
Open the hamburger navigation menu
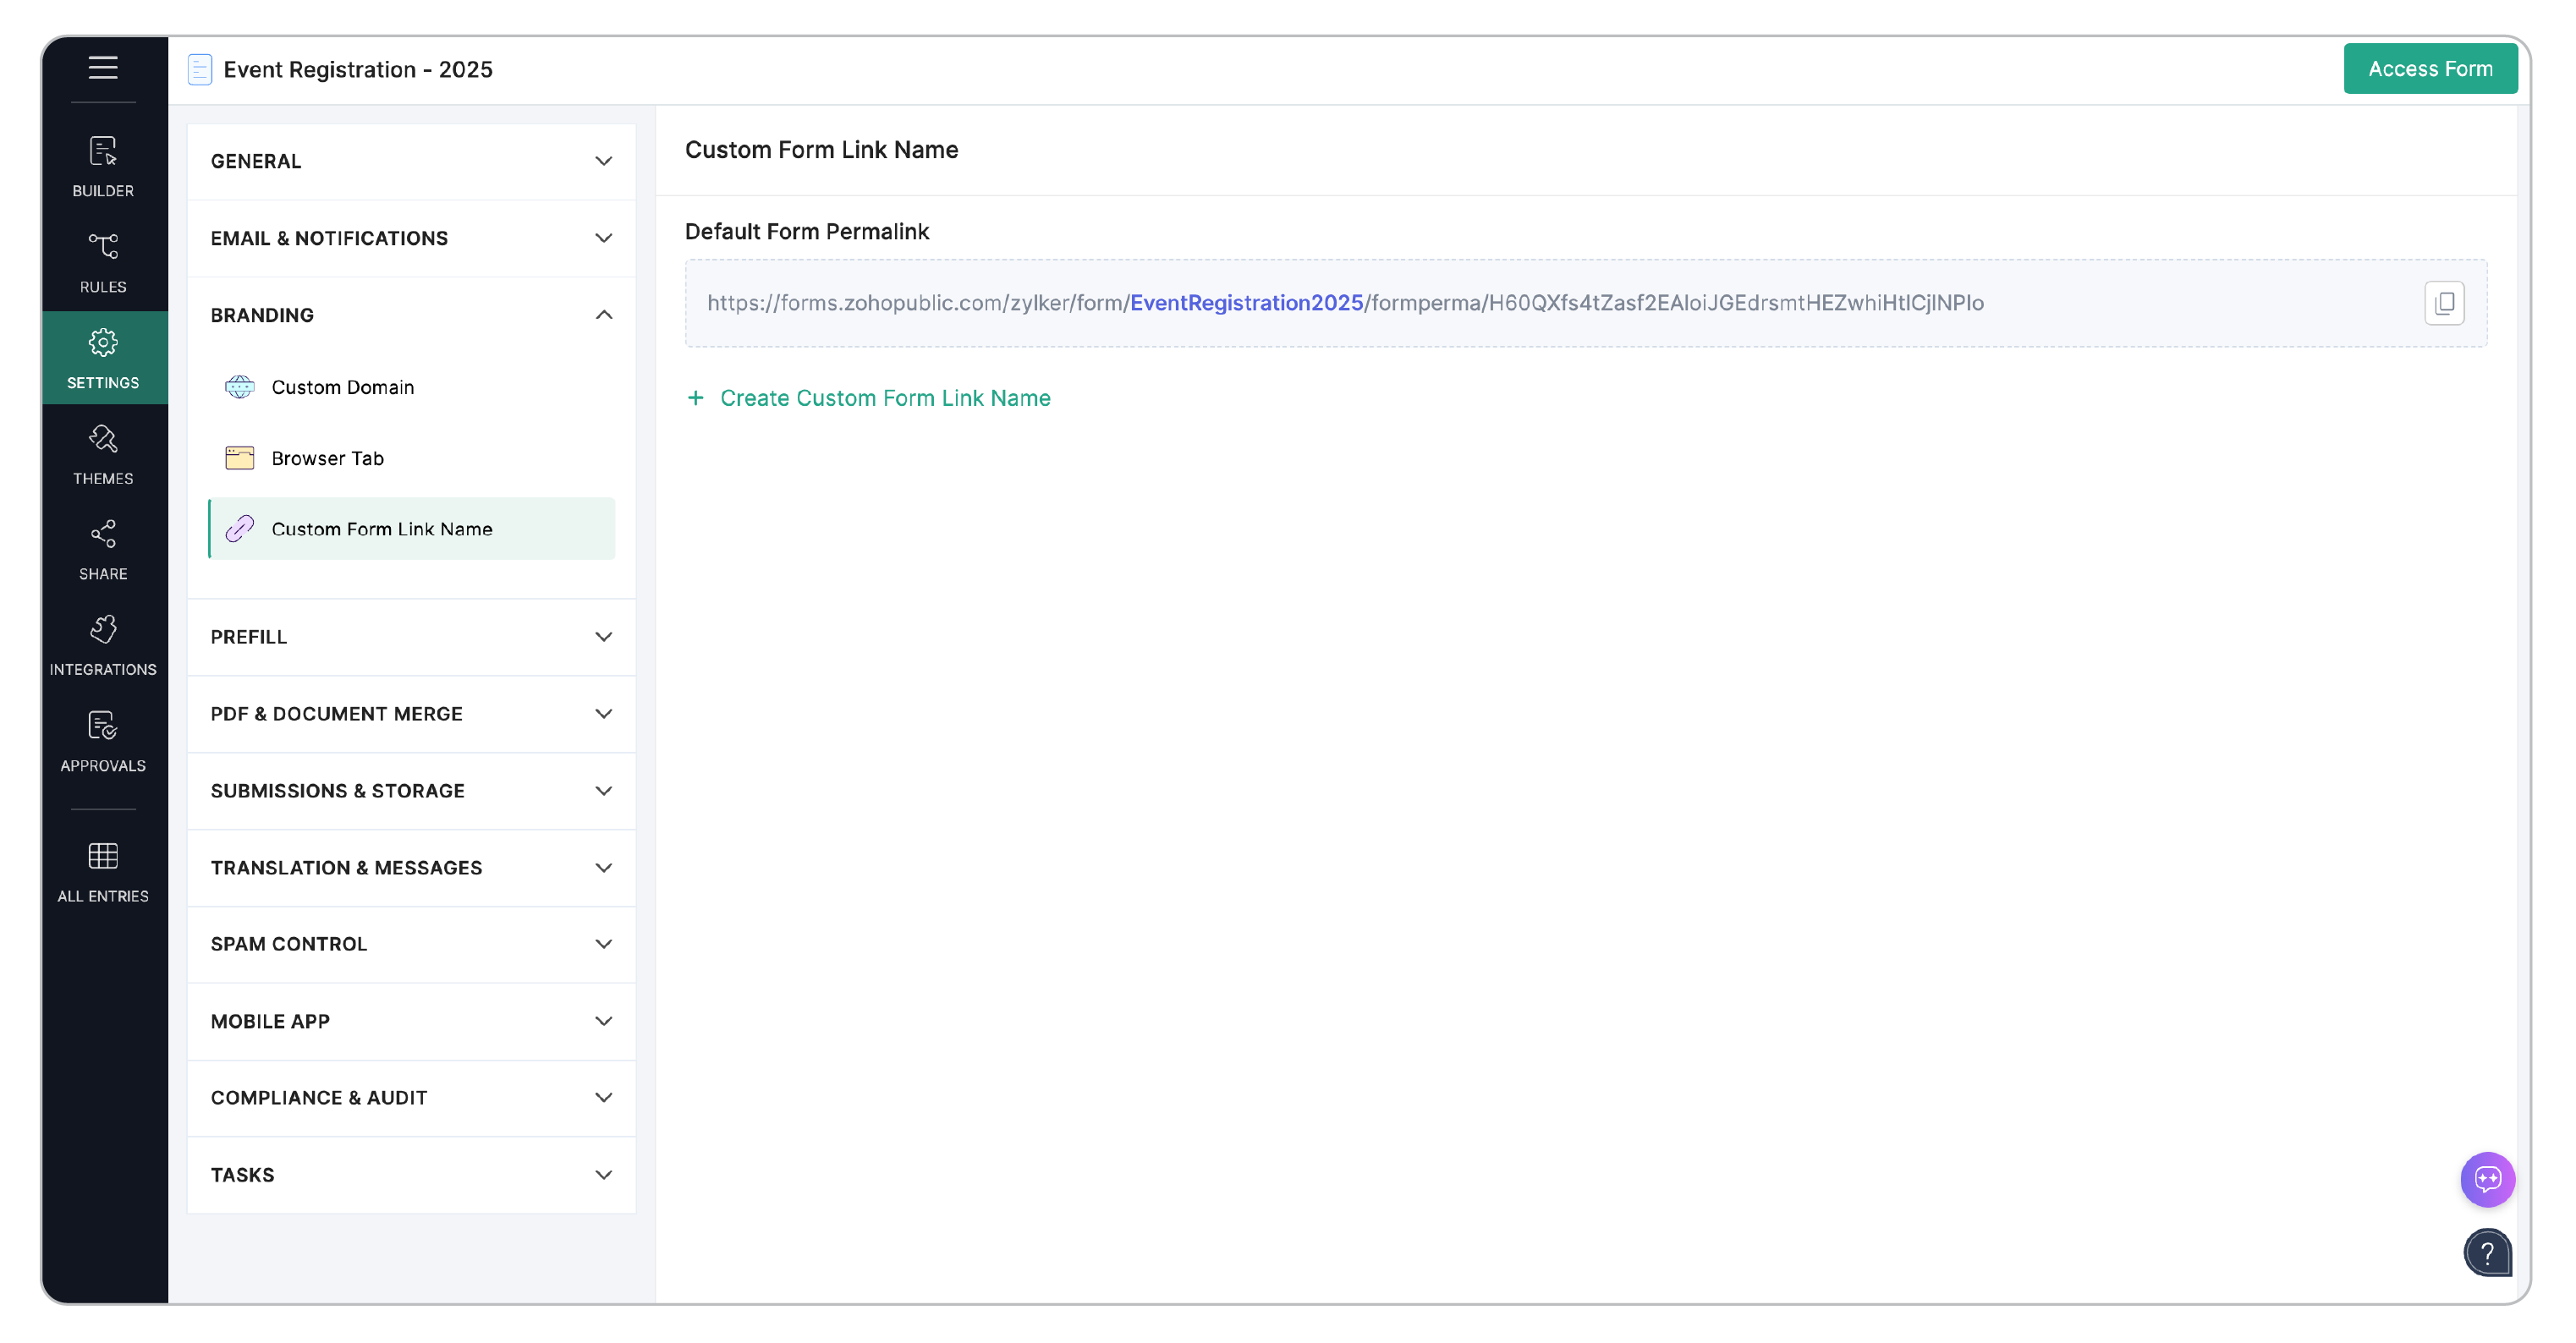(103, 69)
